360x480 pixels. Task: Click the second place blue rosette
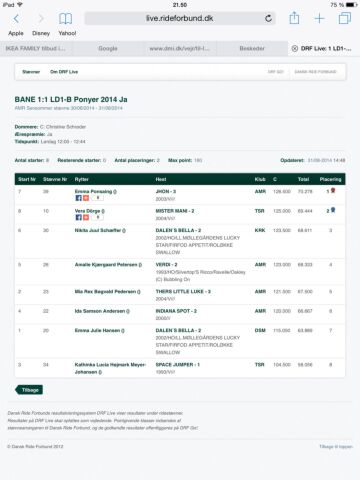pyautogui.click(x=333, y=210)
